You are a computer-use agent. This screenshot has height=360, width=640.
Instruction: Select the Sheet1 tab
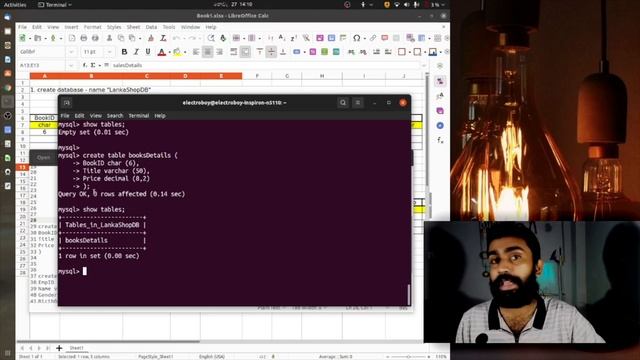click(x=76, y=348)
